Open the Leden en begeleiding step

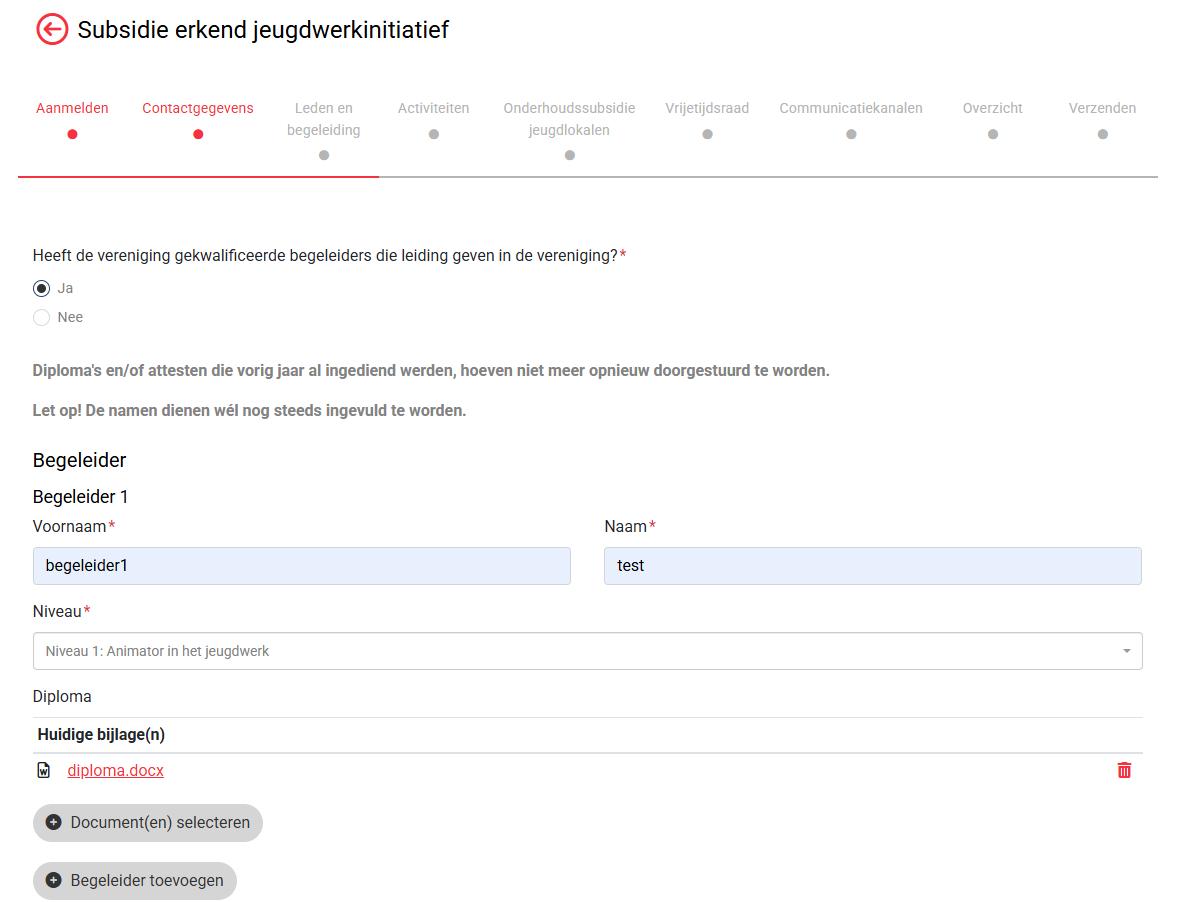[324, 119]
